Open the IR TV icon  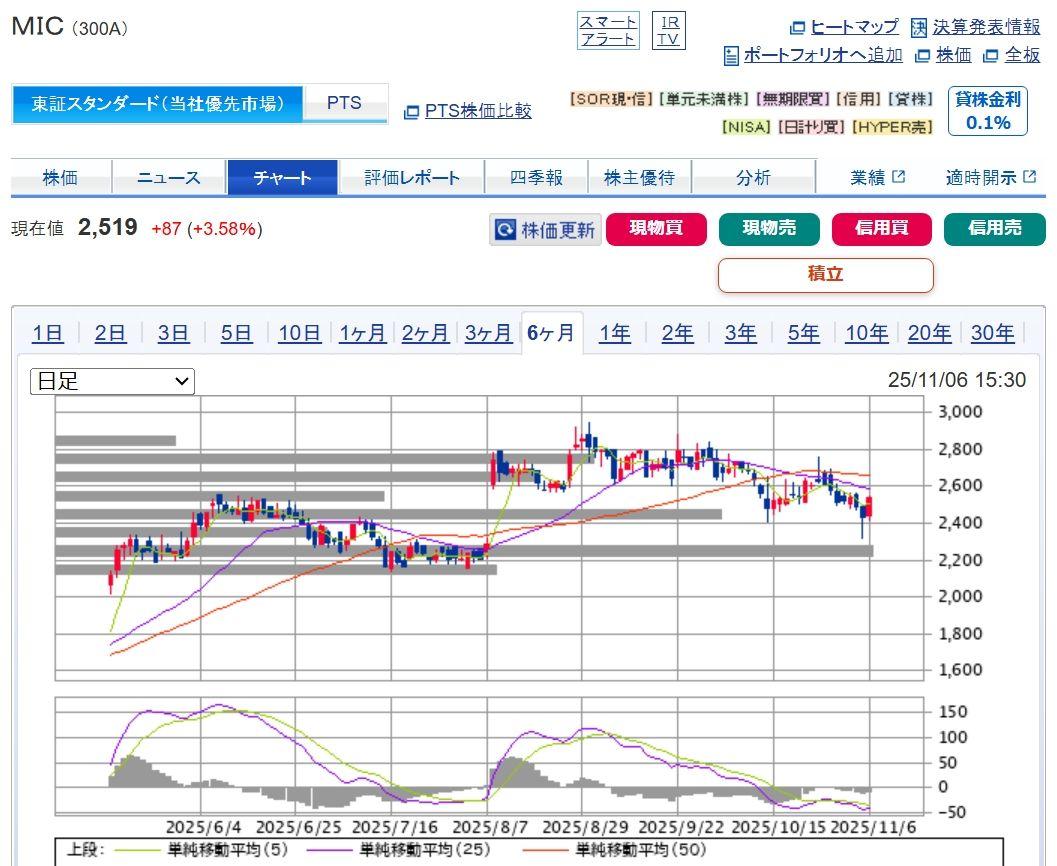(668, 30)
